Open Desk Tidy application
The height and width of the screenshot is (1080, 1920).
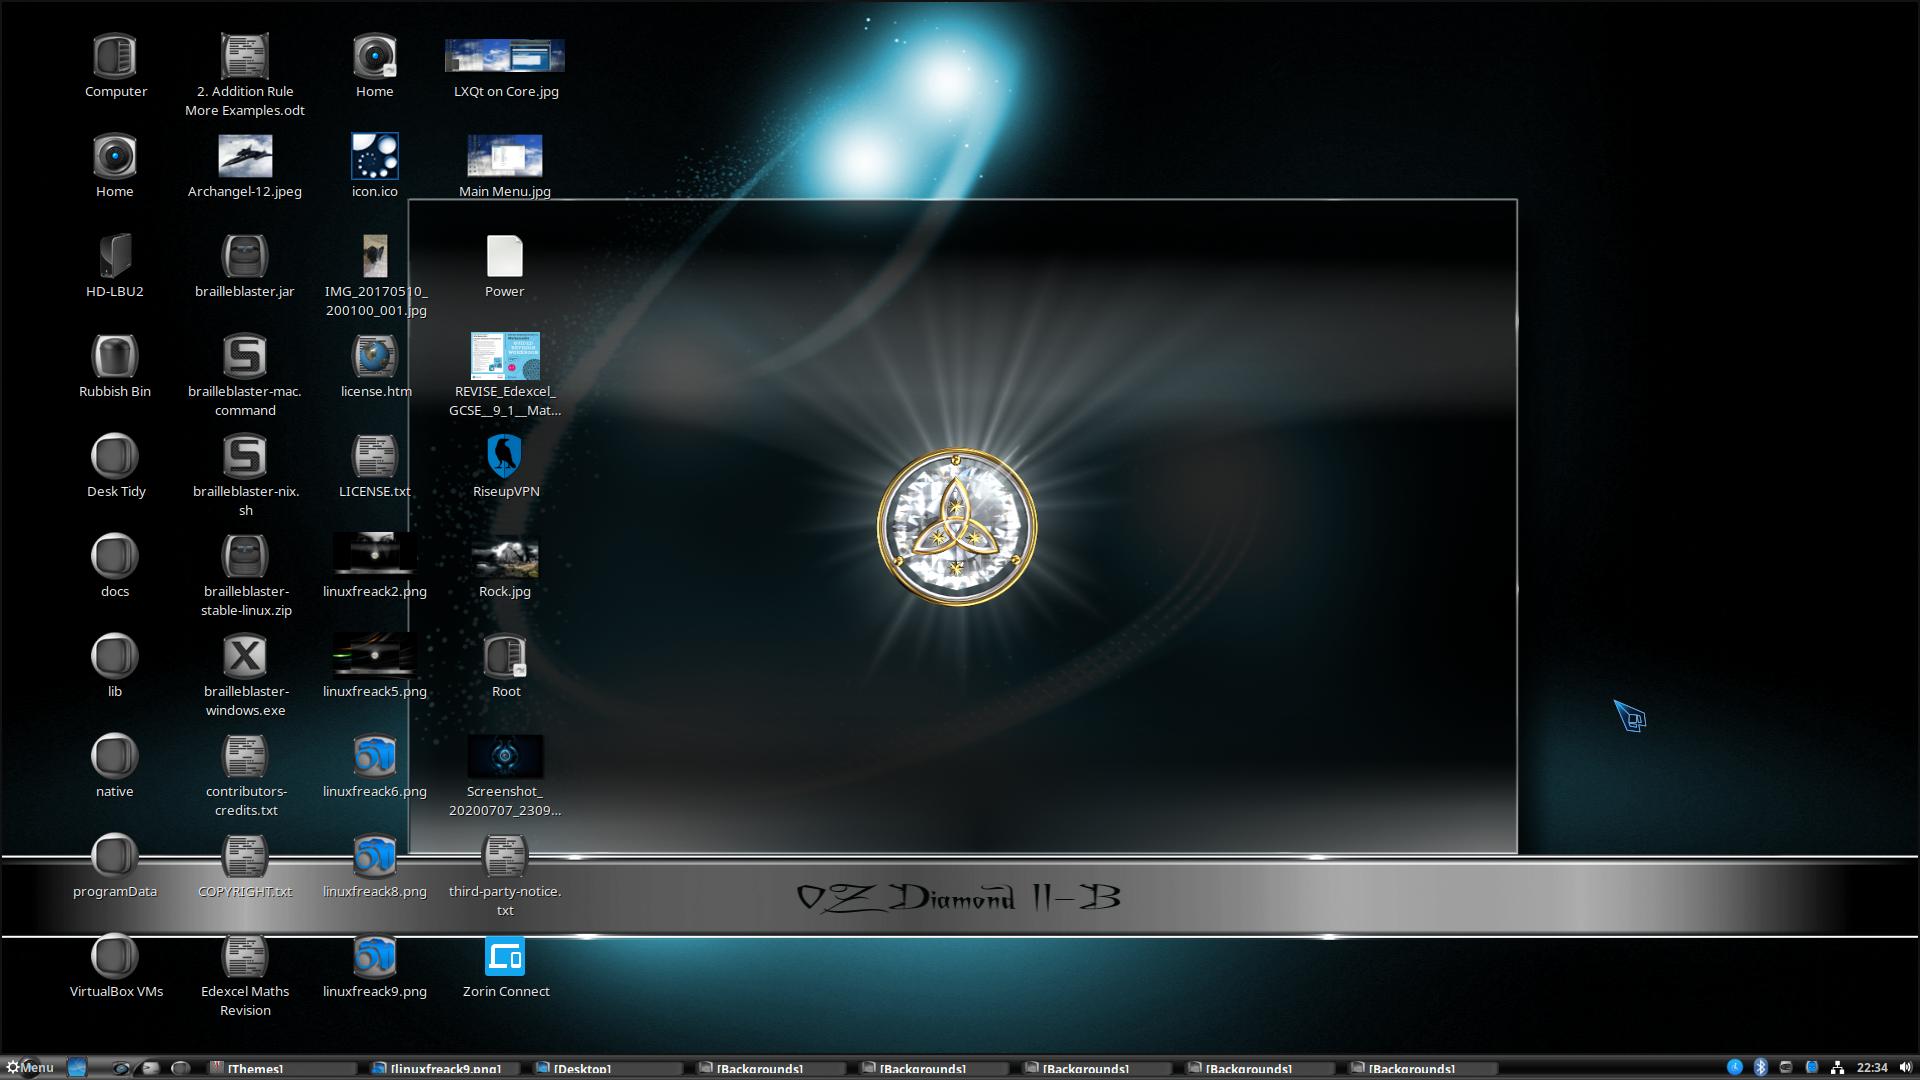click(x=113, y=456)
